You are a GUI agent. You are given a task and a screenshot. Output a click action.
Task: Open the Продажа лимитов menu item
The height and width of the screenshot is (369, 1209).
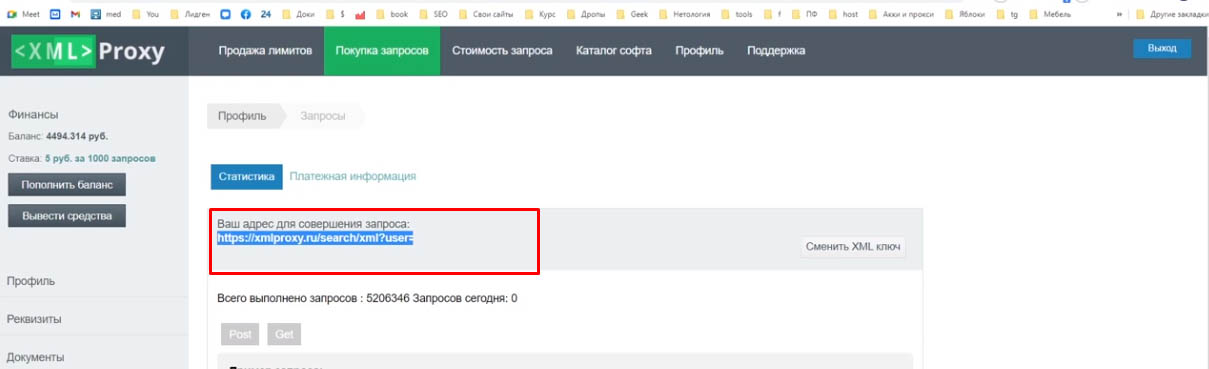(x=265, y=51)
